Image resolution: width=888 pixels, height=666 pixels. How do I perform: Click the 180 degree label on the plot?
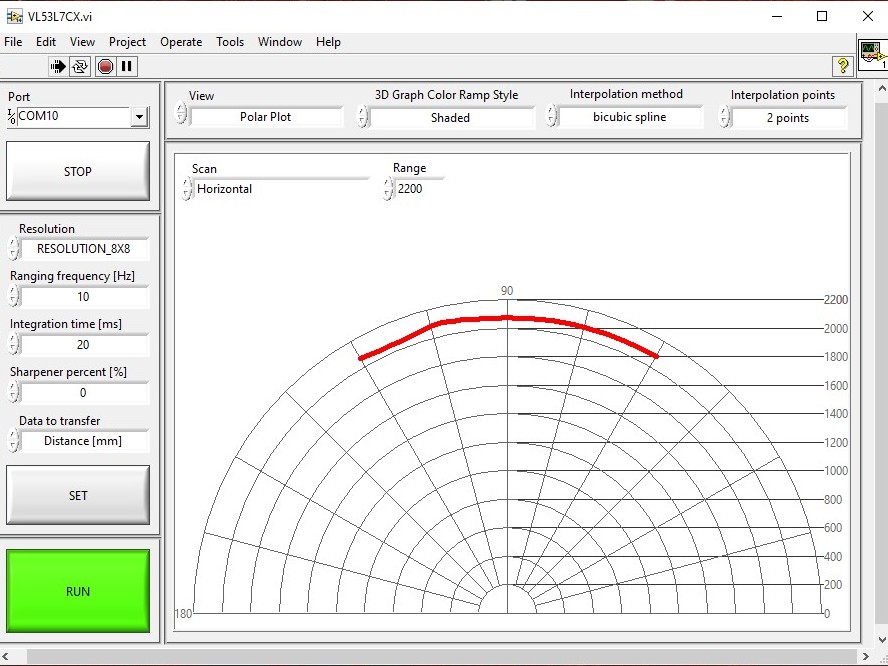pyautogui.click(x=183, y=613)
